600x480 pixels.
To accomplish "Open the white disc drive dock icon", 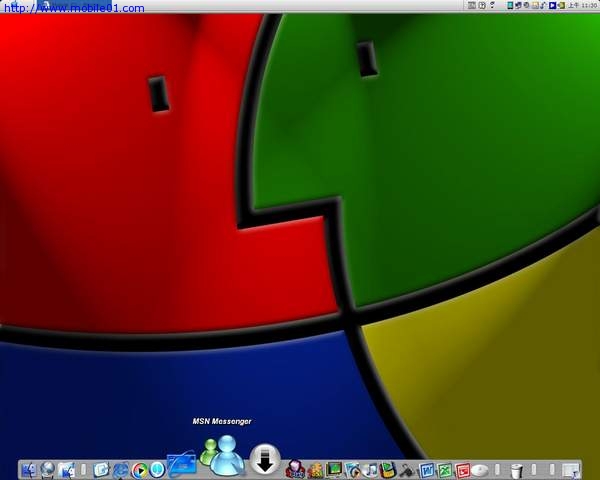I will pyautogui.click(x=480, y=470).
